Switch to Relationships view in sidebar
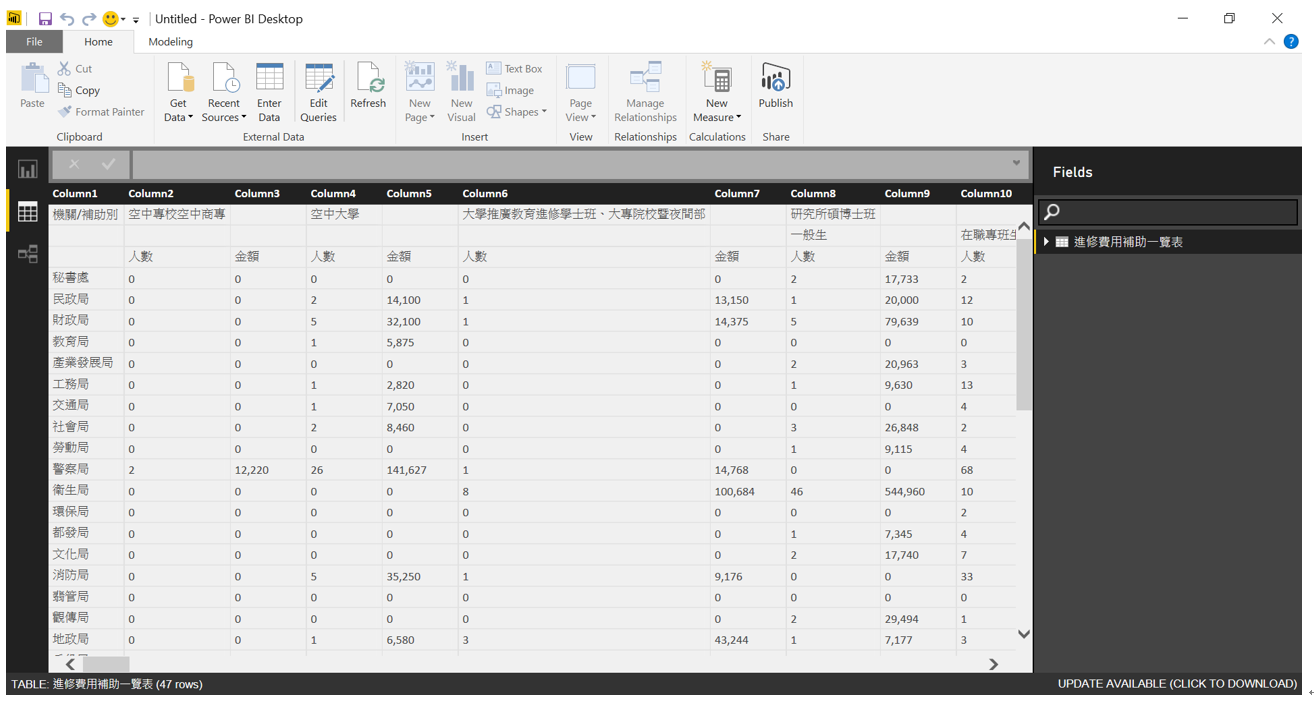Image resolution: width=1314 pixels, height=702 pixels. coord(27,254)
